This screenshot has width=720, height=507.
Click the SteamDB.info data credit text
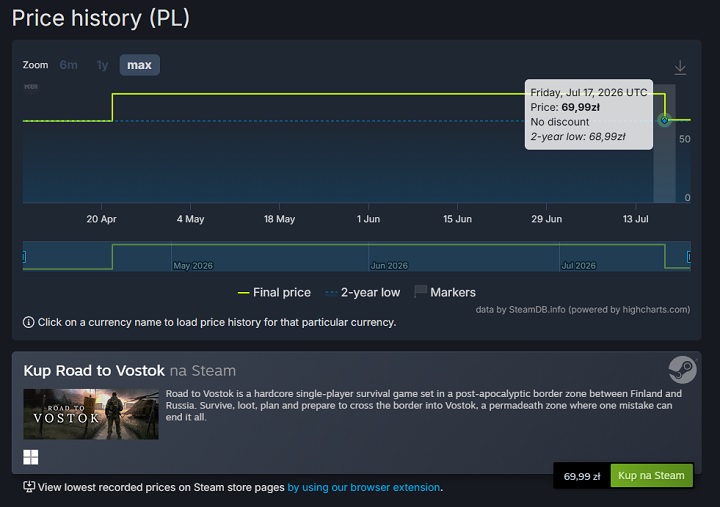tap(583, 310)
